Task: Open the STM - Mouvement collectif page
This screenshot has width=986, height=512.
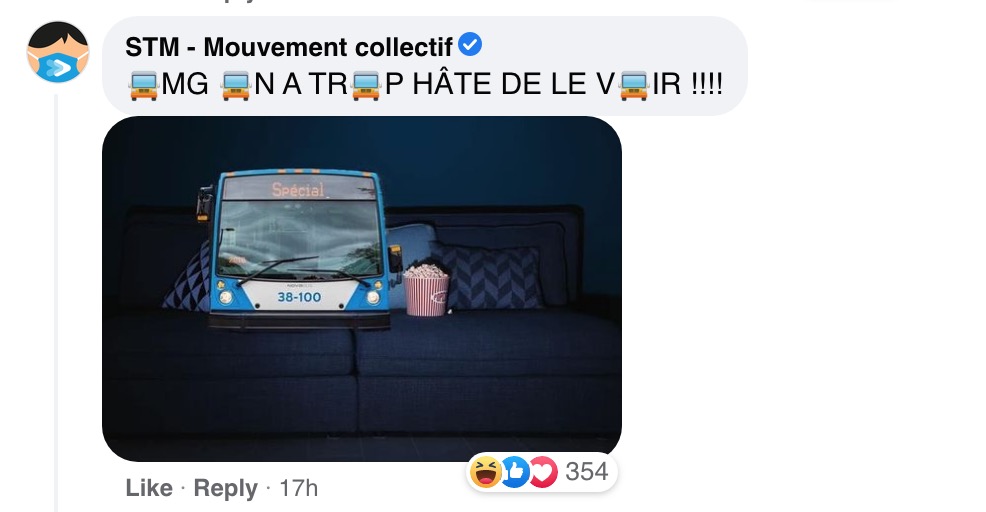Action: (289, 47)
